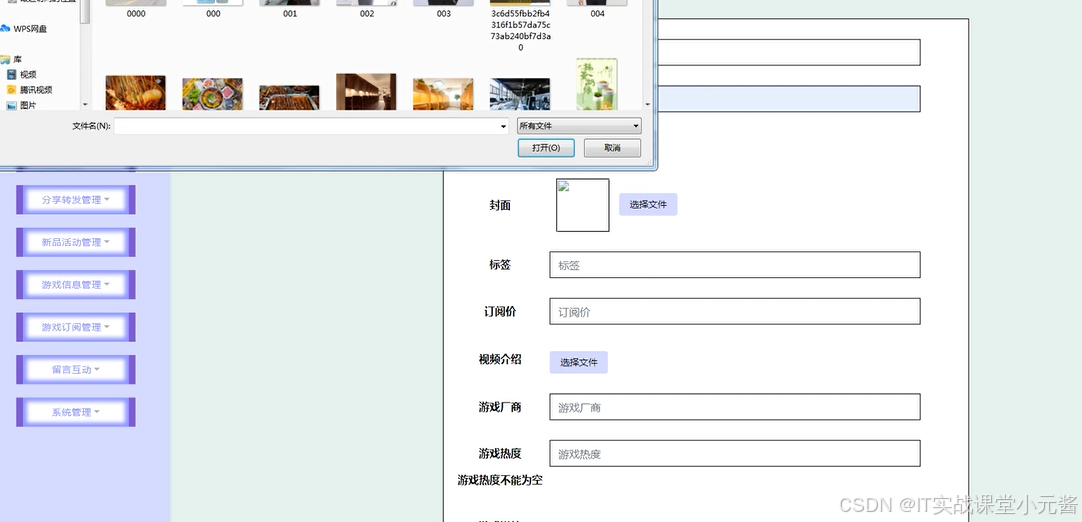Select the file named 003

point(444,9)
